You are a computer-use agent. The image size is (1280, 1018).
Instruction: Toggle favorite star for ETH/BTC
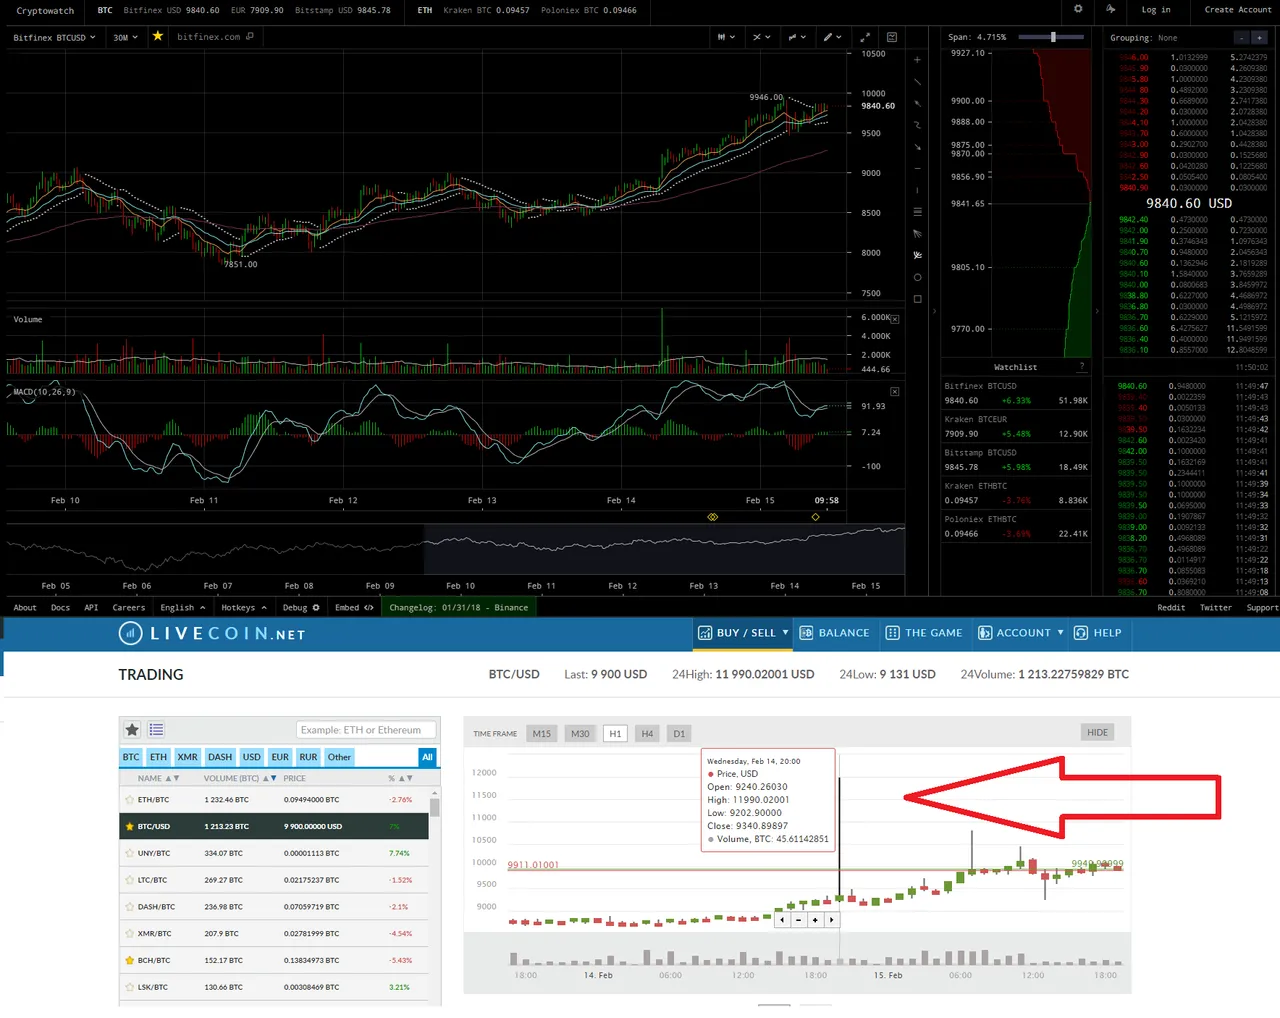click(x=129, y=800)
